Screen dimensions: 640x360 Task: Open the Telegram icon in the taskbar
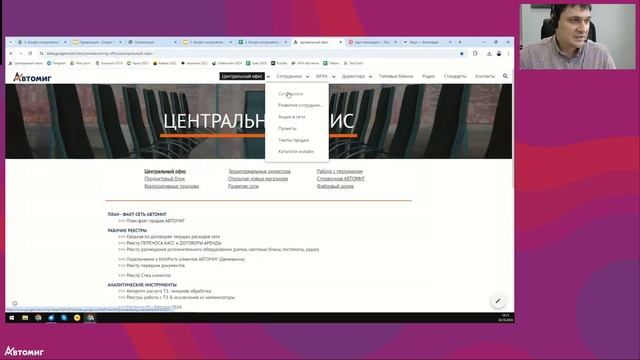51,318
